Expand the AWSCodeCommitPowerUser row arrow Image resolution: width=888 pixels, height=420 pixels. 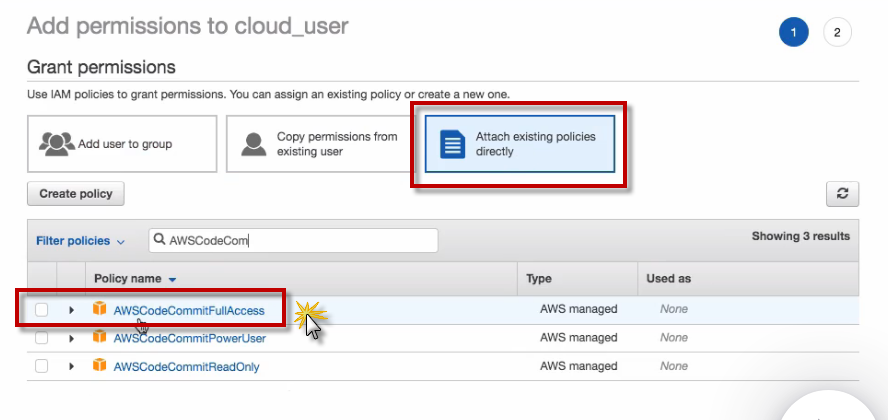pyautogui.click(x=71, y=338)
